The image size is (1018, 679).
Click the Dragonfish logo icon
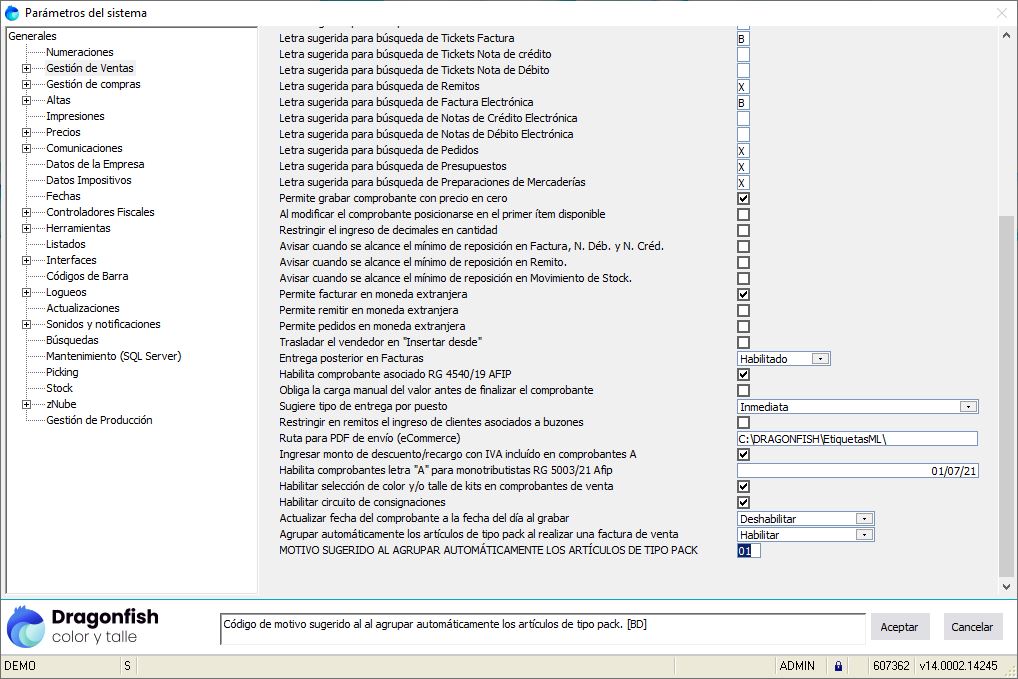[26, 626]
